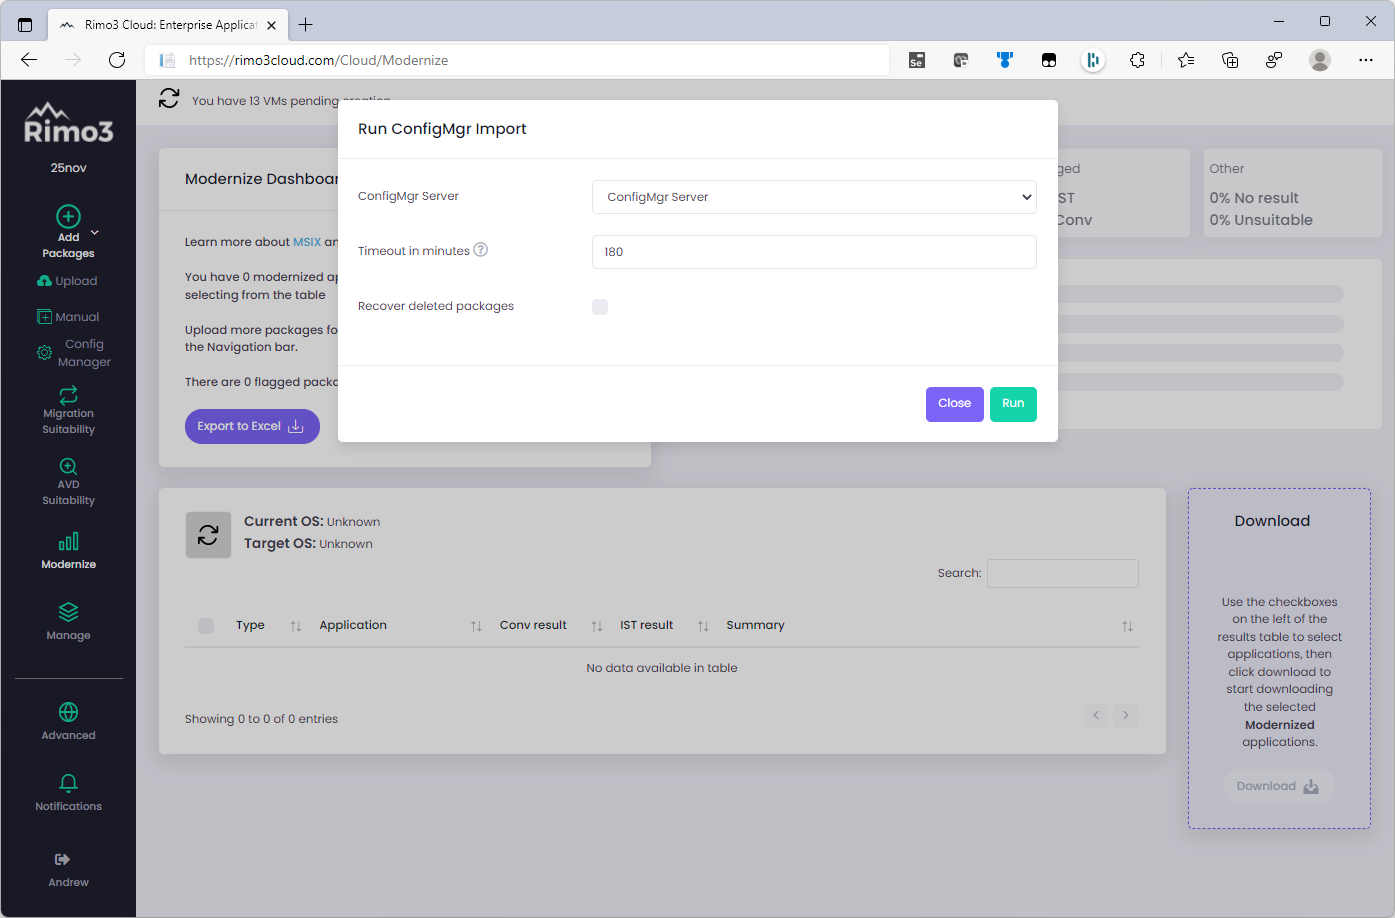Click the Export to Excel button
1395x918 pixels.
point(251,426)
